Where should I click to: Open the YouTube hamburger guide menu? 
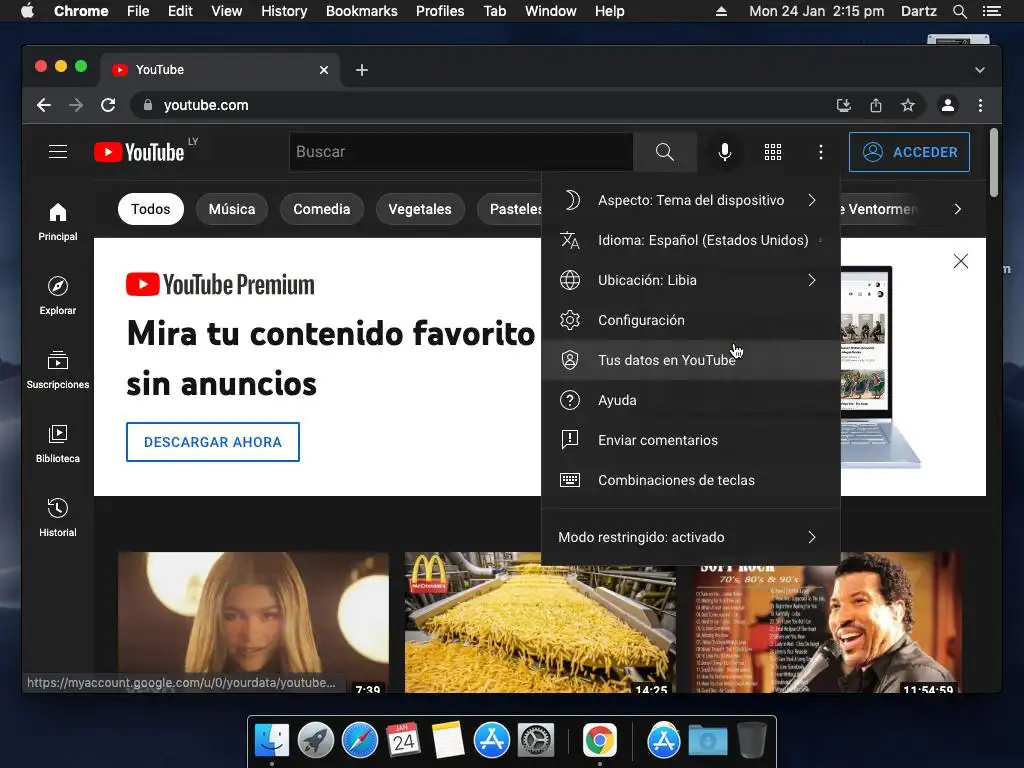click(x=58, y=152)
